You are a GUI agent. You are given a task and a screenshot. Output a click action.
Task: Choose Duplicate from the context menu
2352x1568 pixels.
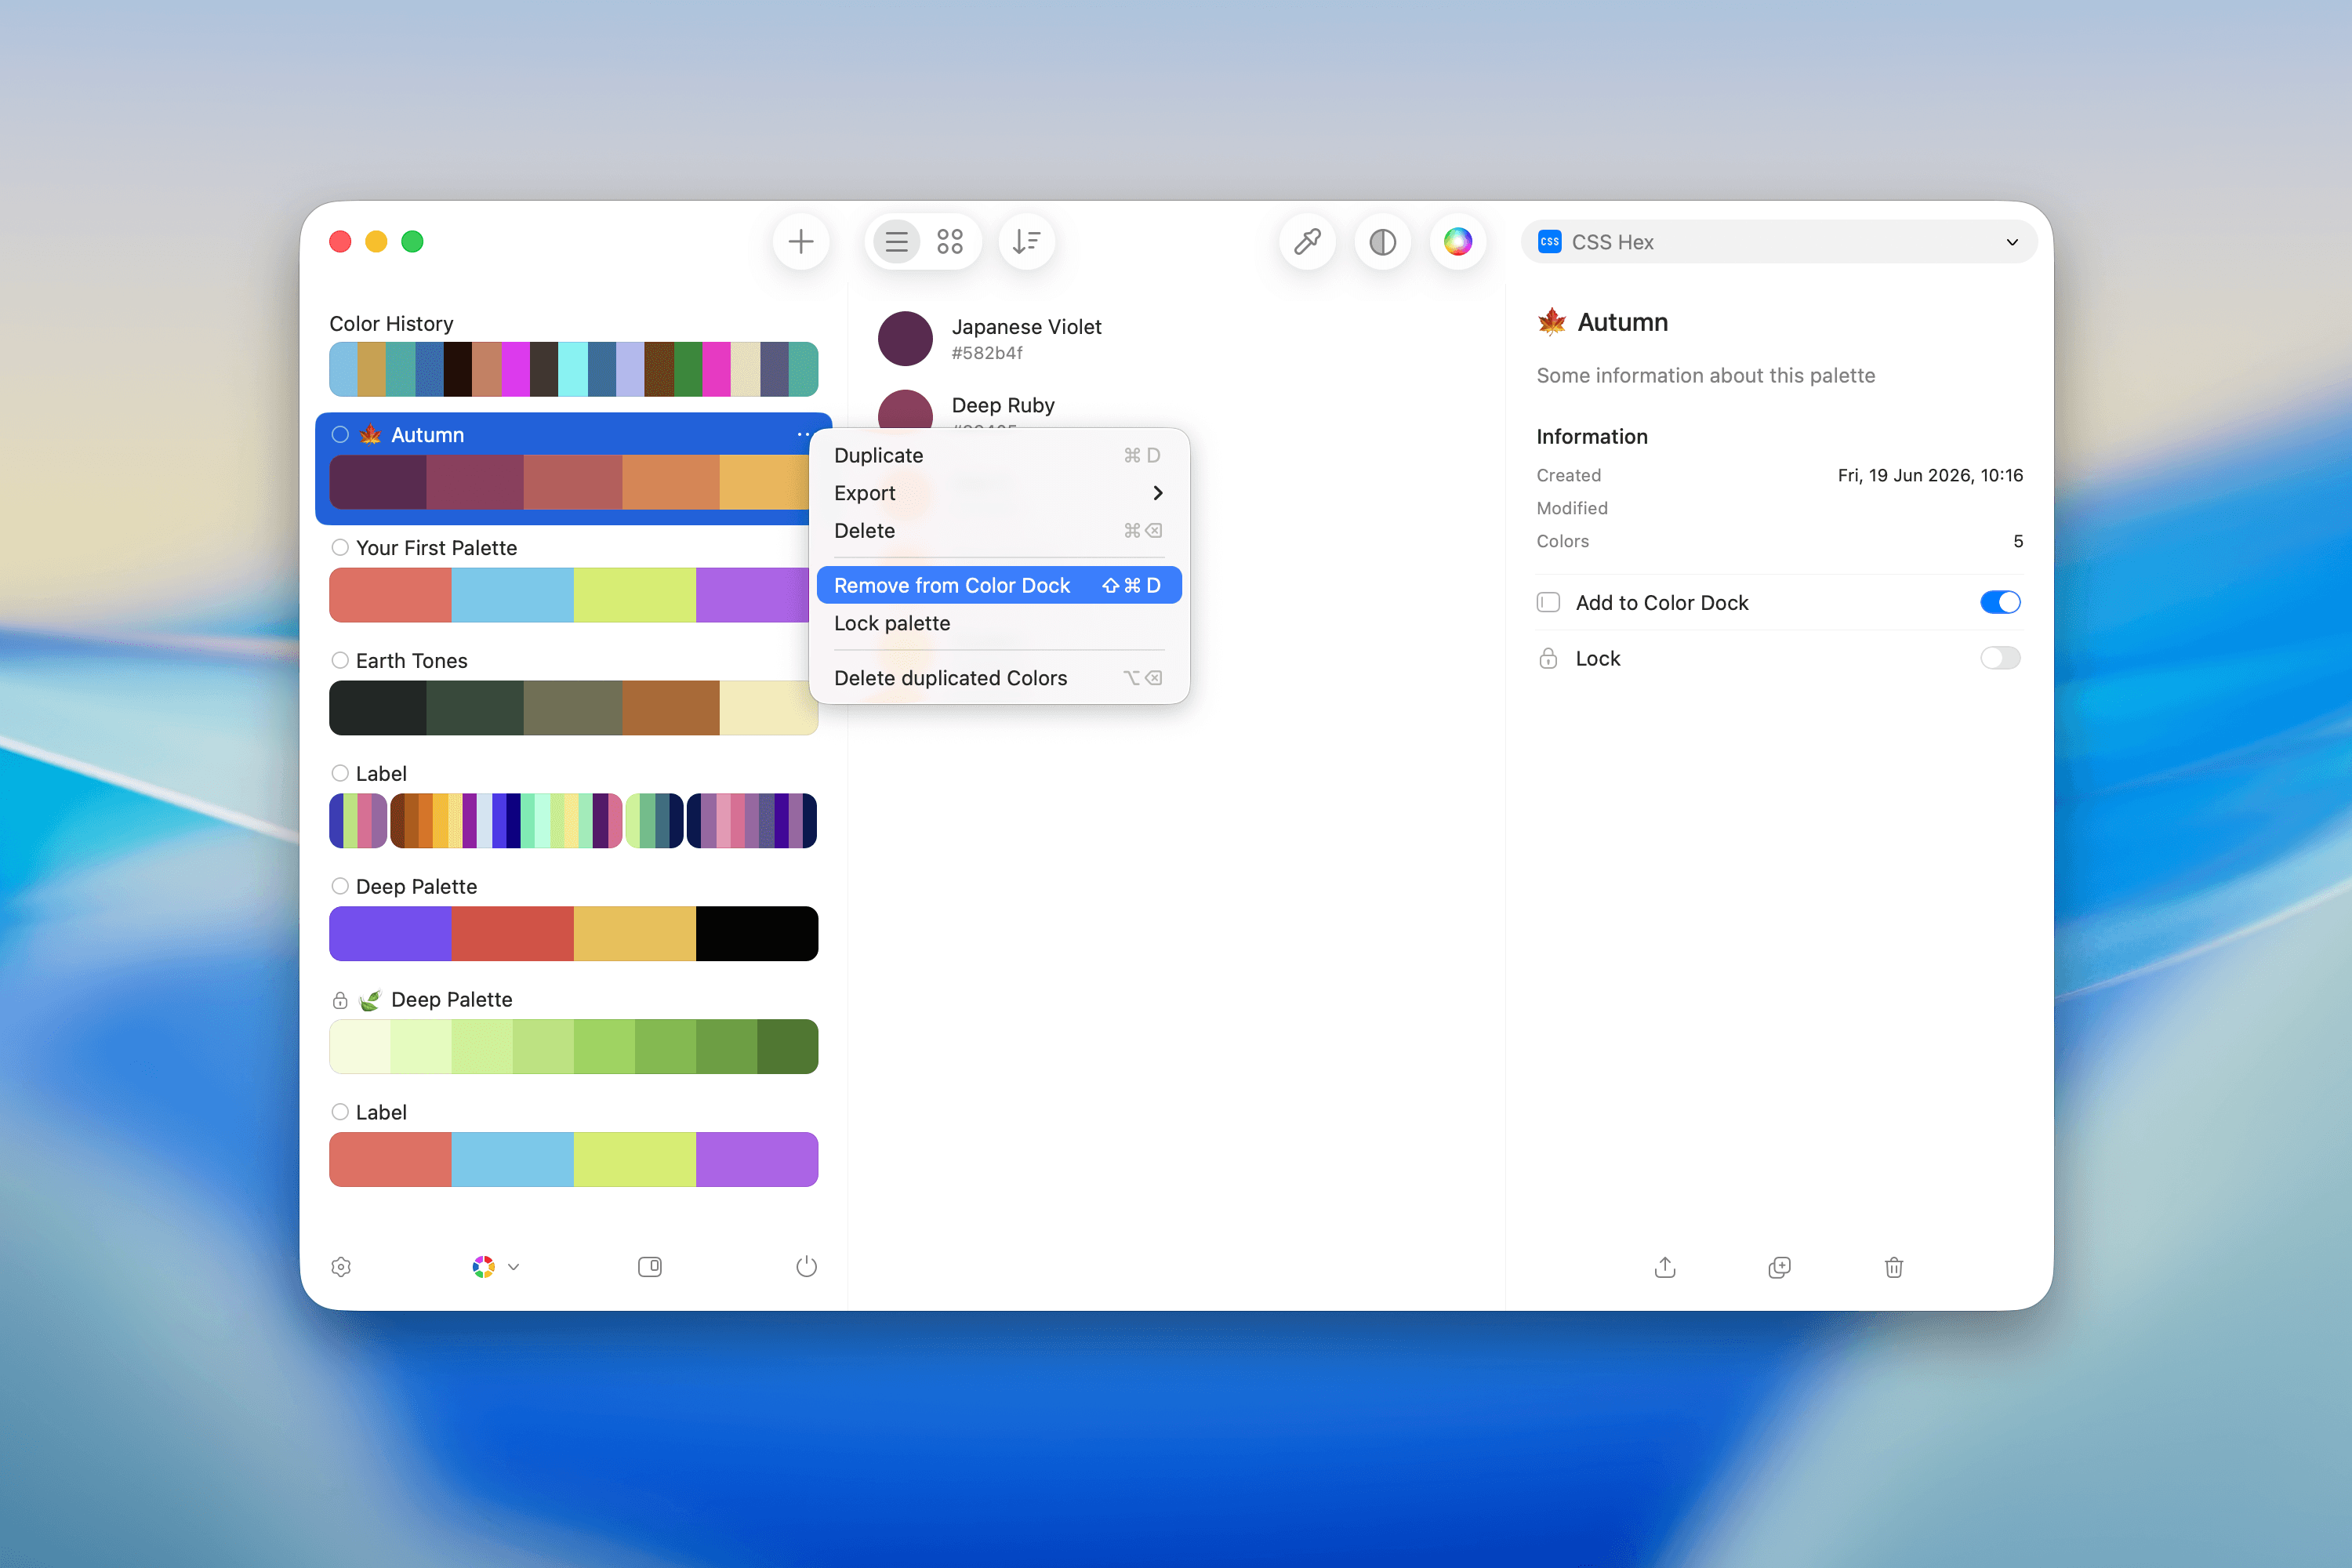click(x=999, y=455)
